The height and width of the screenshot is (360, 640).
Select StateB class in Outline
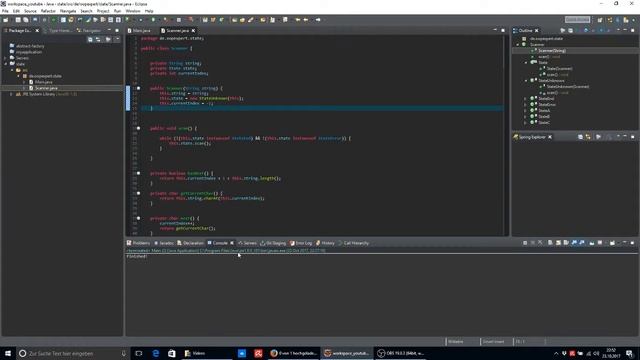pos(544,116)
